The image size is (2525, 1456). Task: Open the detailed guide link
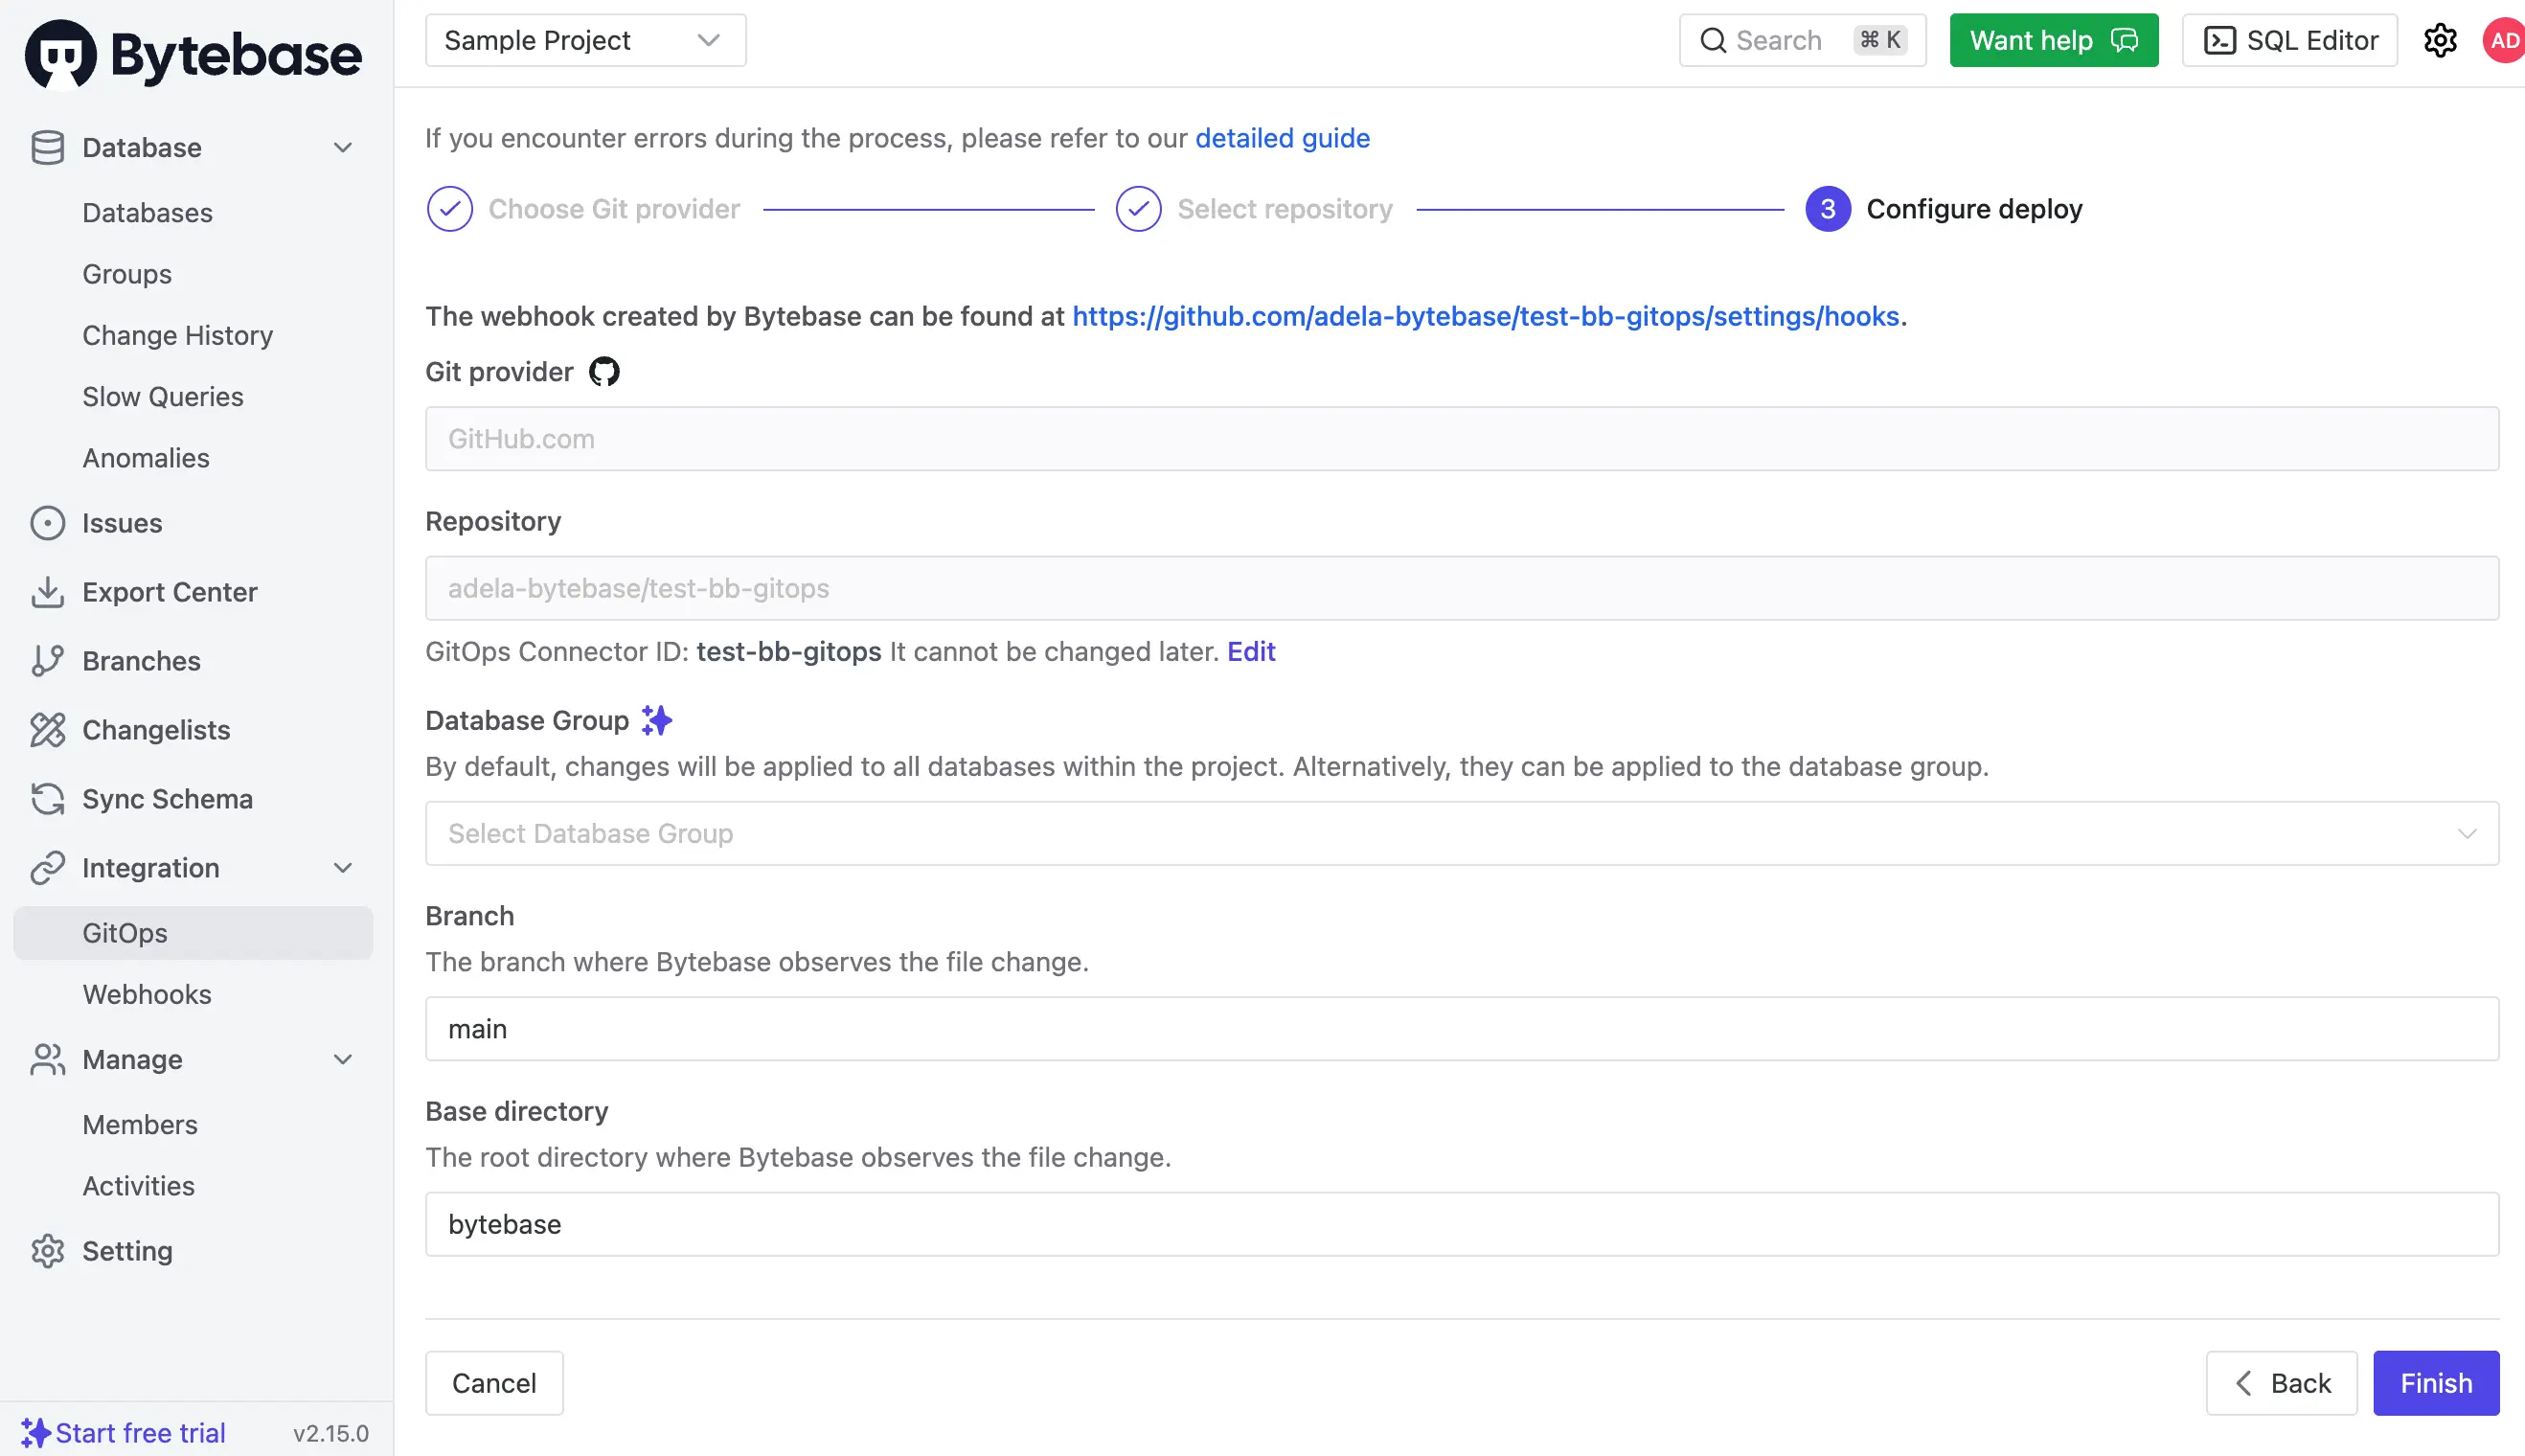coord(1282,138)
